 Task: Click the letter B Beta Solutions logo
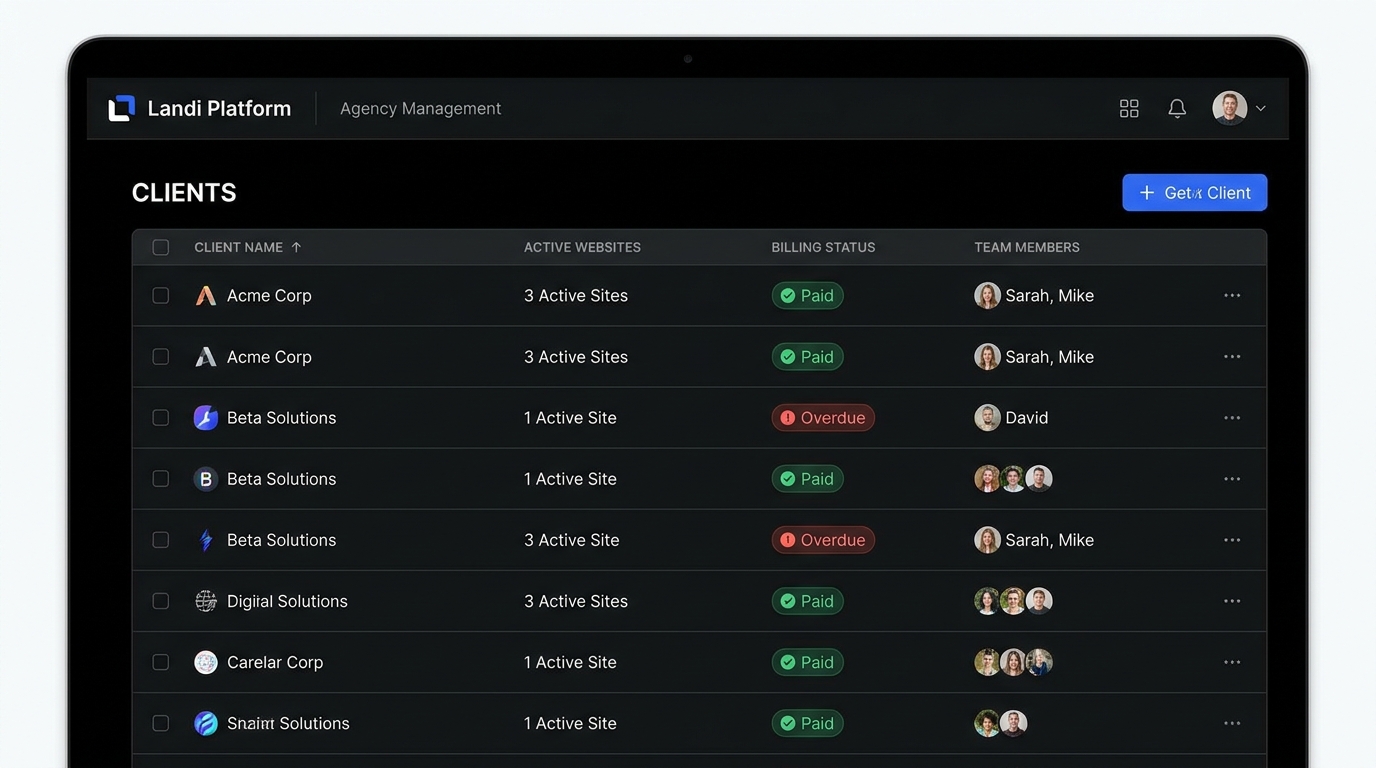206,479
